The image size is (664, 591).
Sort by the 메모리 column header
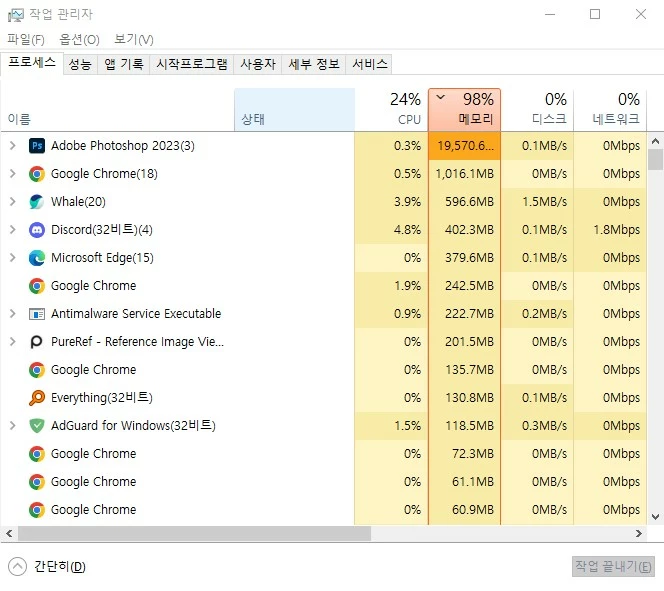[x=465, y=110]
